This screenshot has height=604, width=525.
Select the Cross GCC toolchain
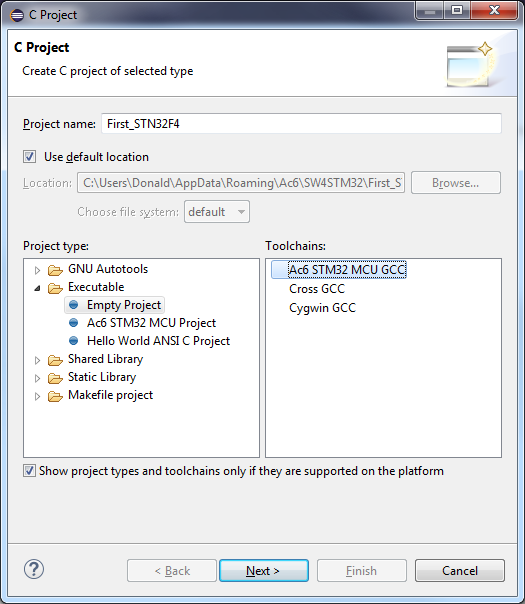pos(317,289)
